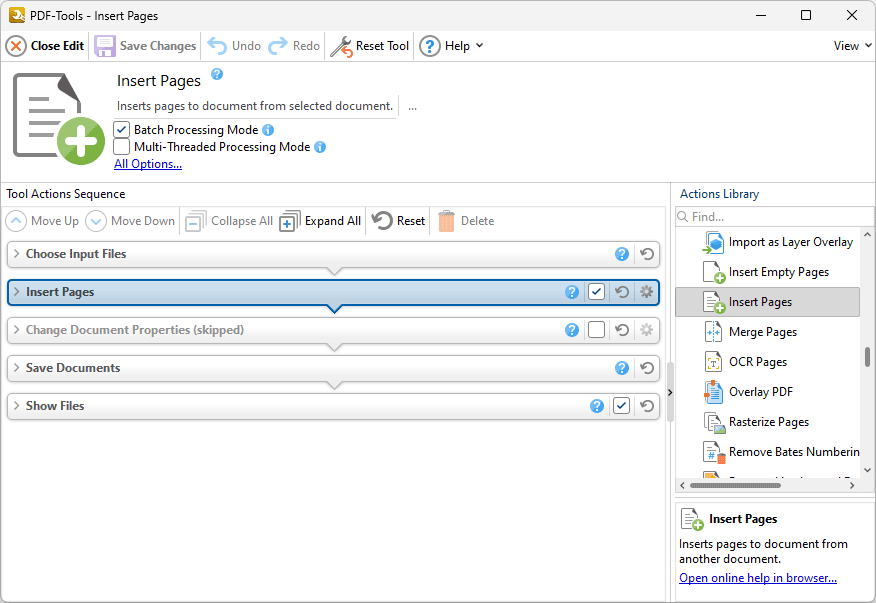Click the Undo arrow
Viewport: 876px width, 603px height.
point(217,46)
